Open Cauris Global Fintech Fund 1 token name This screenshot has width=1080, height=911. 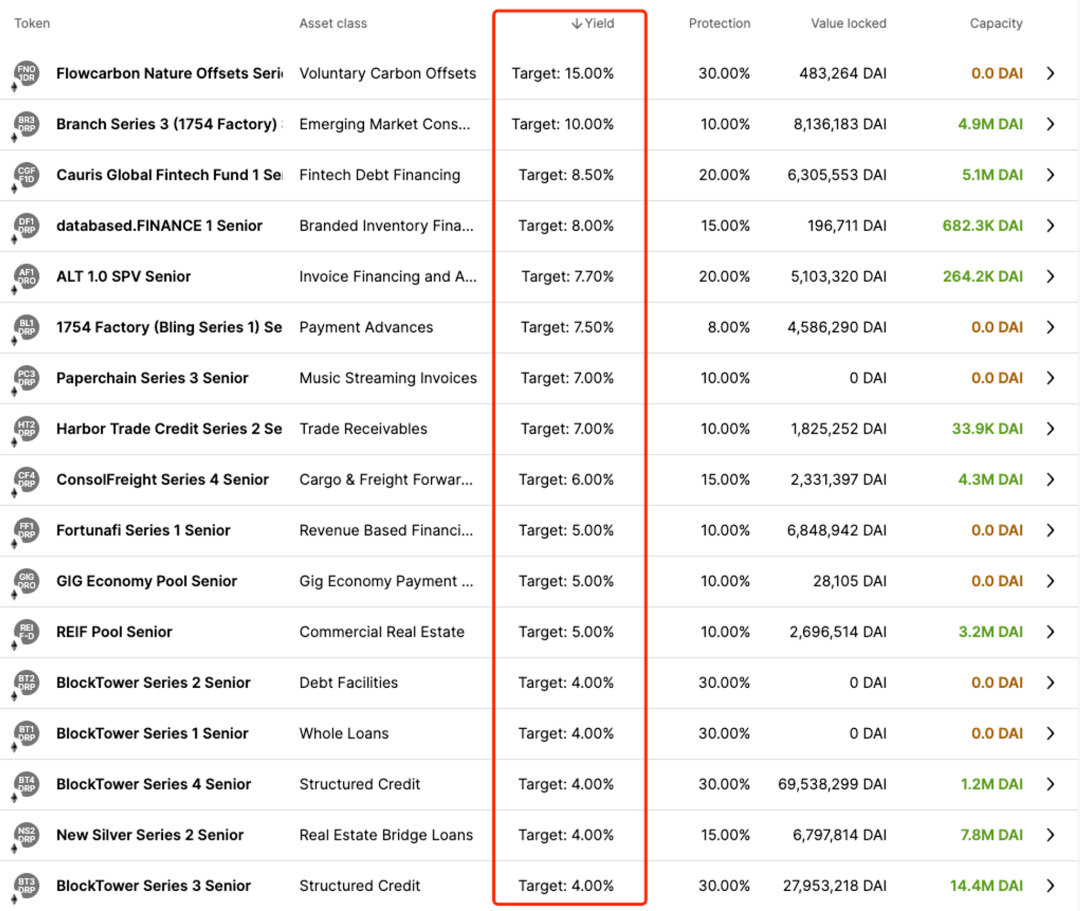pyautogui.click(x=169, y=175)
